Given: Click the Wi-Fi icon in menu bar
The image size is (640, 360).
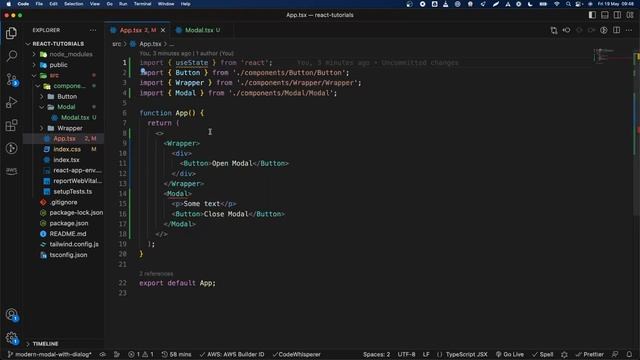Looking at the screenshot, I should coord(556,4).
